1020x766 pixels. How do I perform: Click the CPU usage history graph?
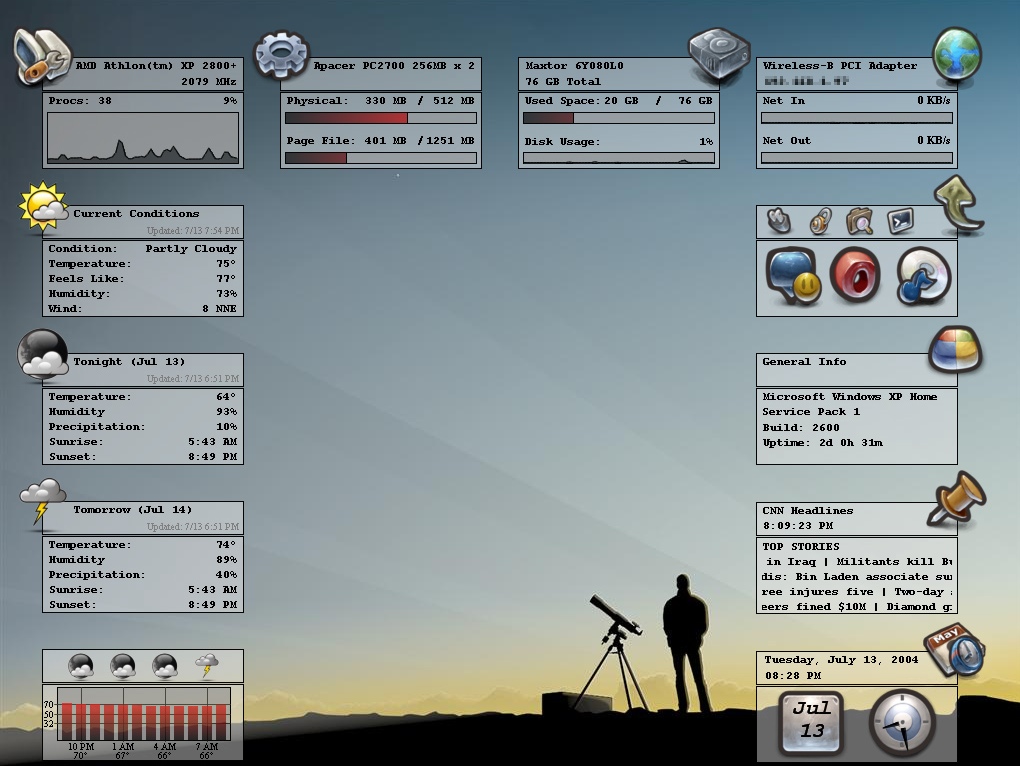[143, 138]
